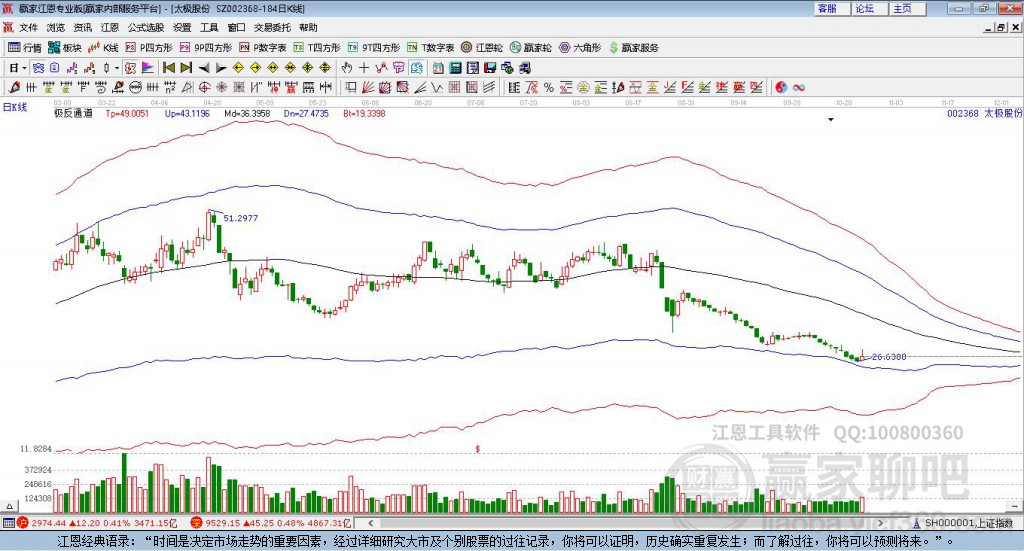Image resolution: width=1024 pixels, height=551 pixels.
Task: Open the 江恩 menu
Action: [x=110, y=27]
